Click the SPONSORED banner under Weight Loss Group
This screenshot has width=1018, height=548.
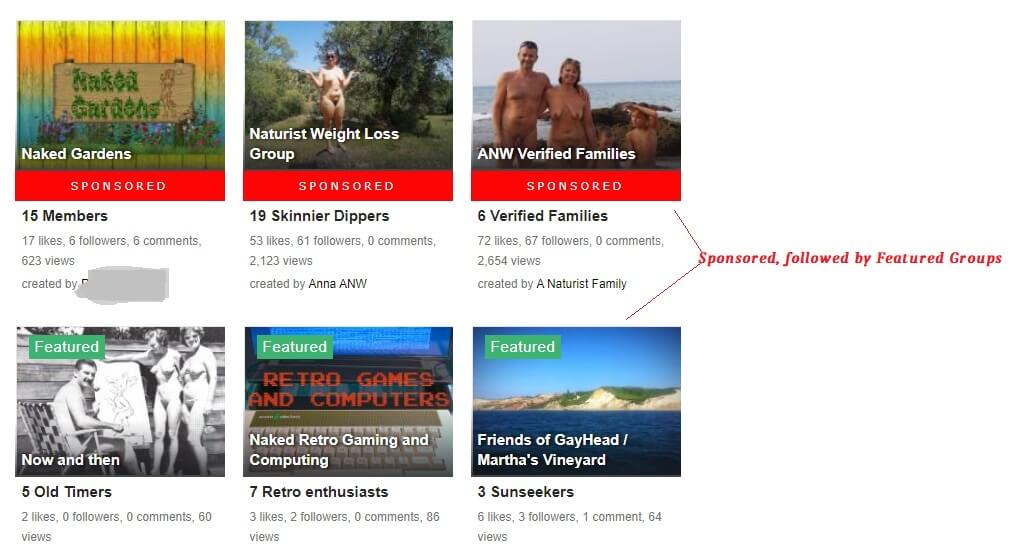click(348, 186)
